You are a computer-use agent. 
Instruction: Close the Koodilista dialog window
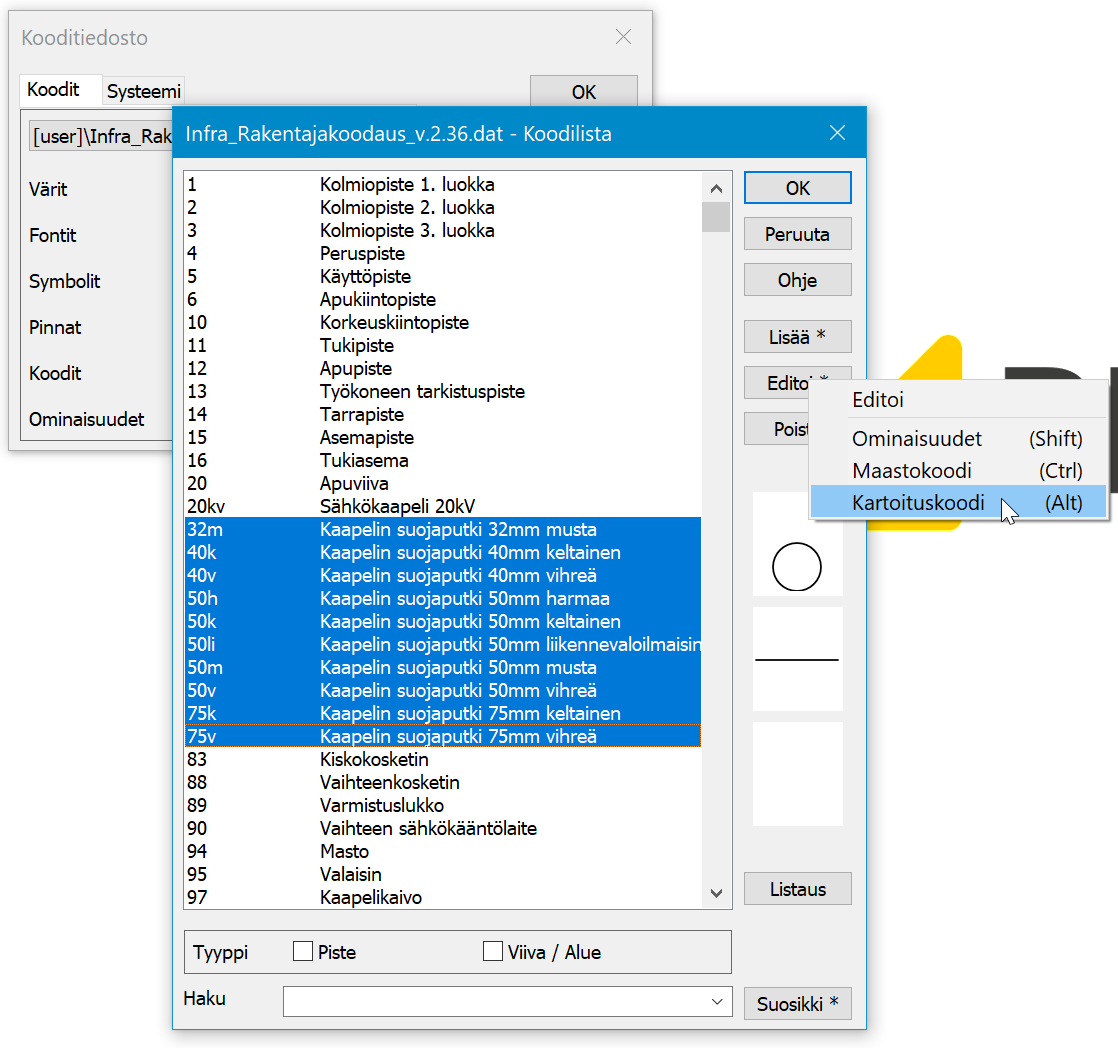(x=838, y=133)
